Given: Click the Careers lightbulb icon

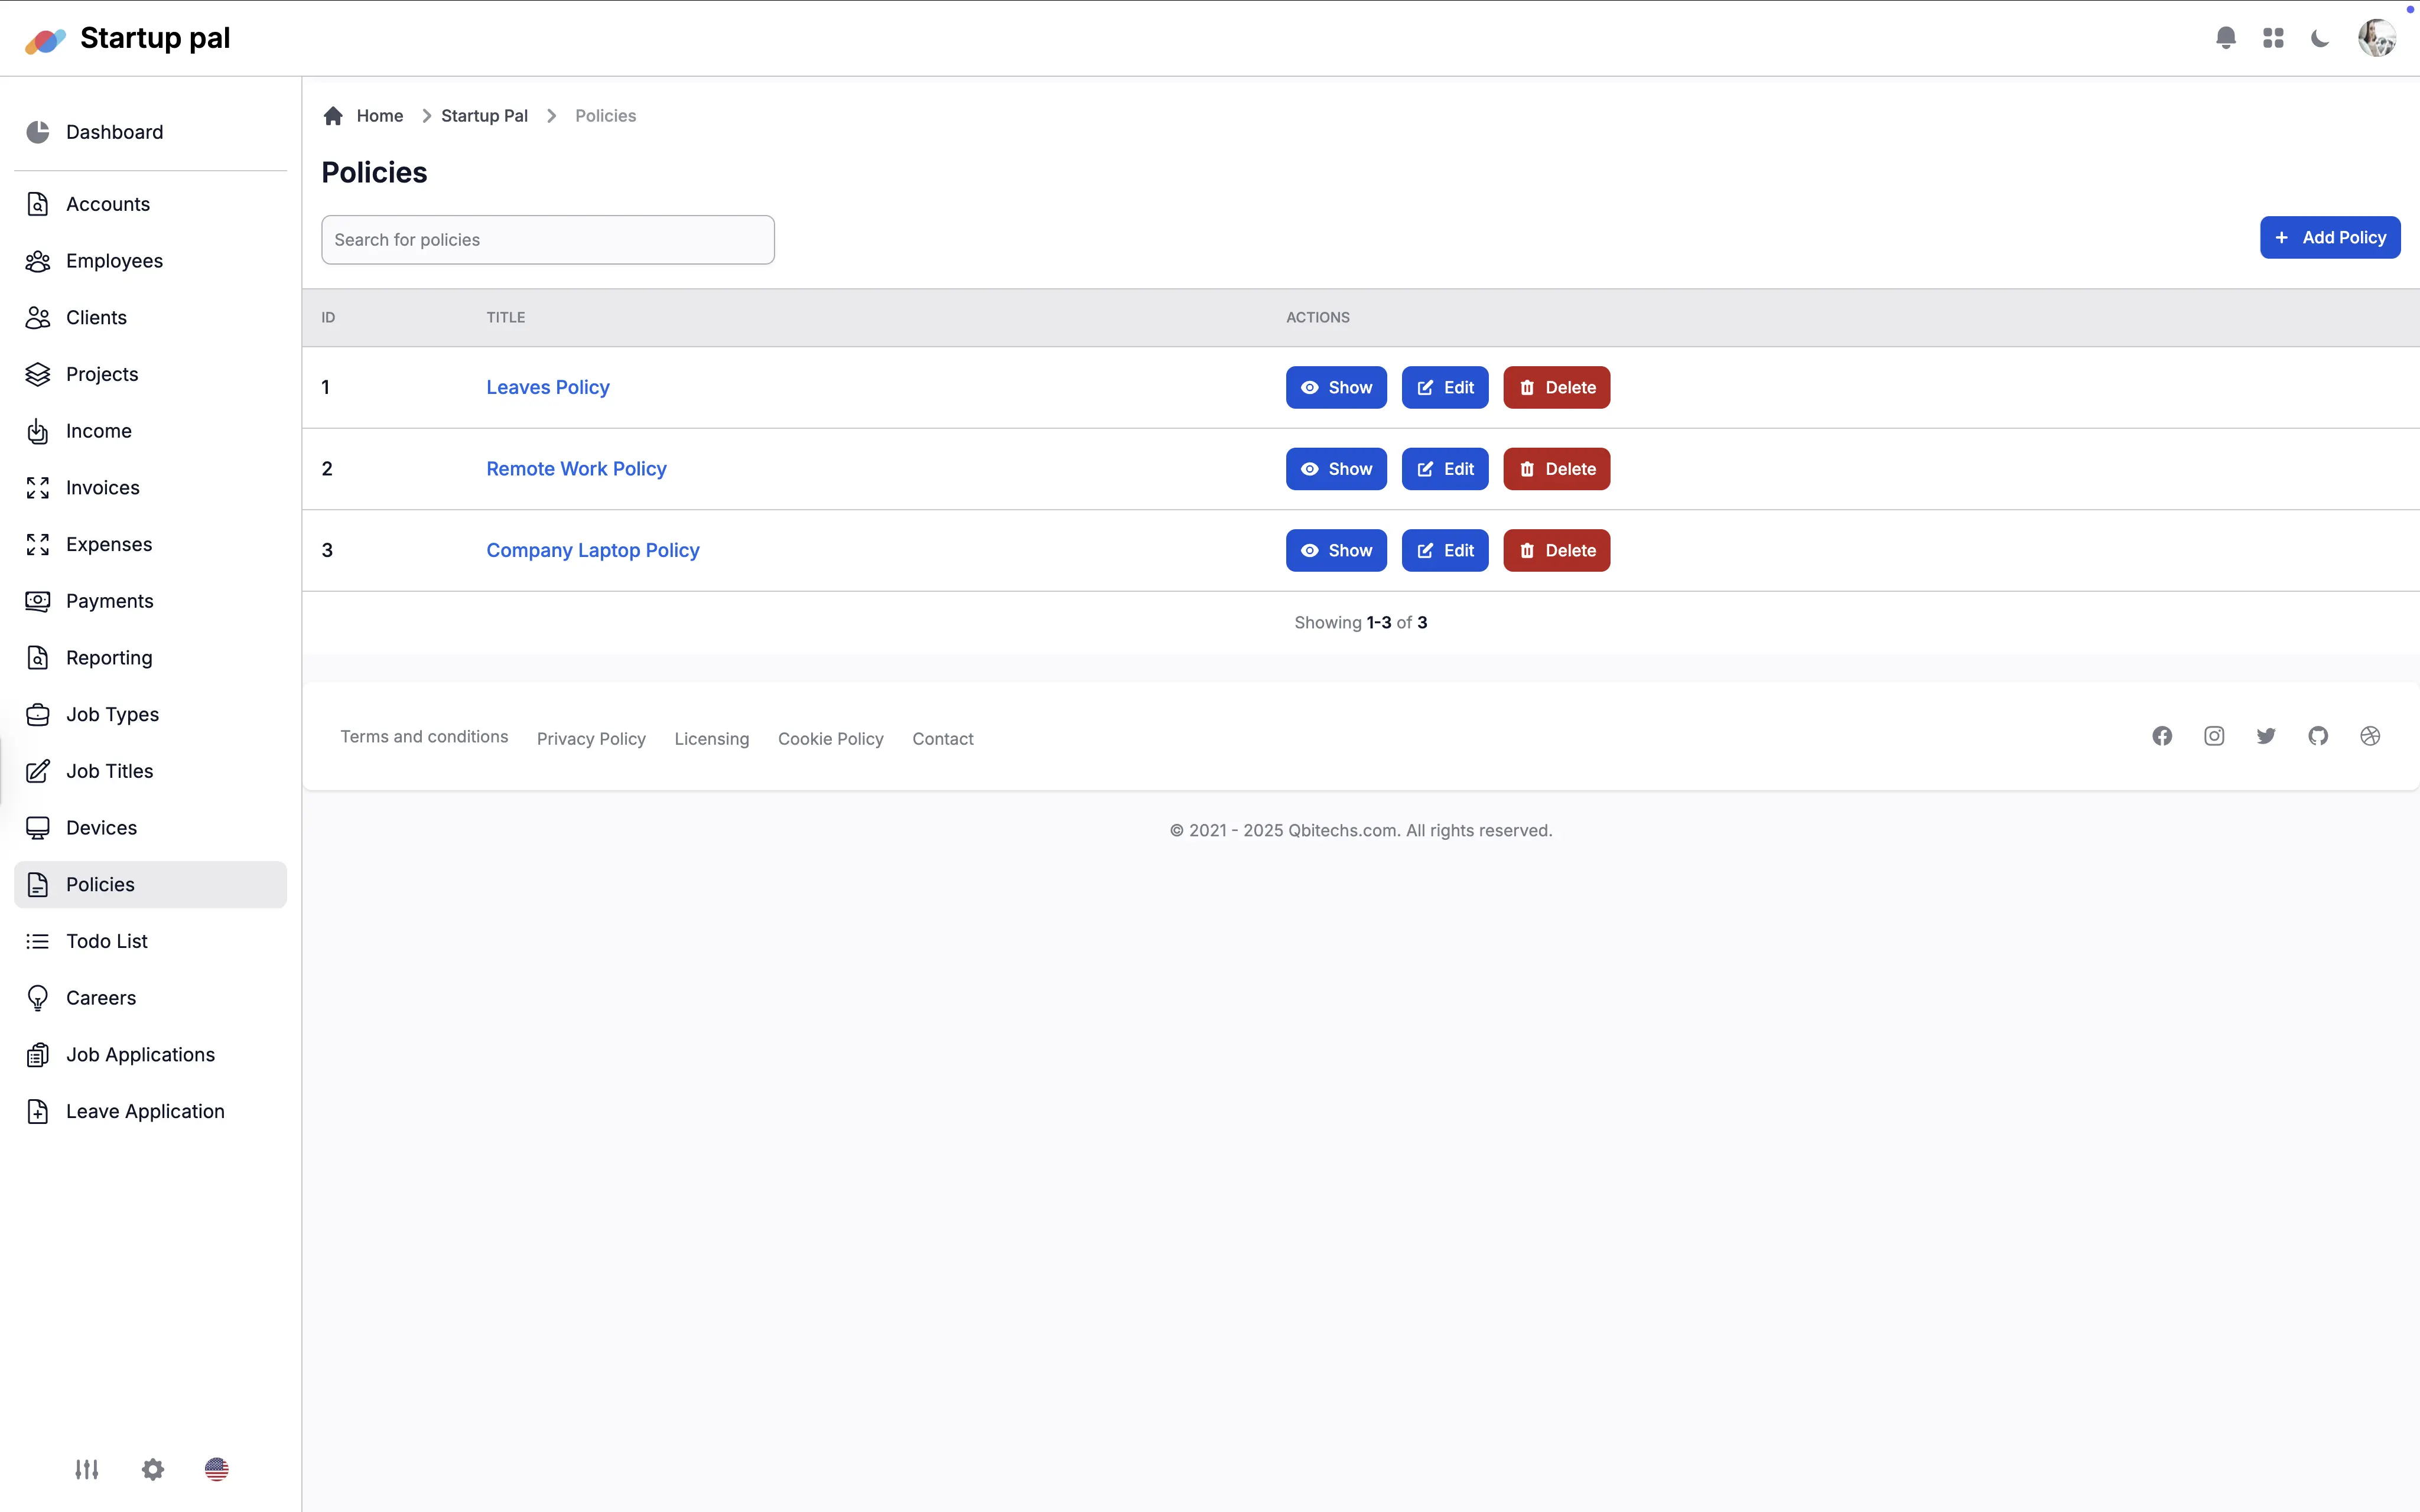Looking at the screenshot, I should [38, 998].
